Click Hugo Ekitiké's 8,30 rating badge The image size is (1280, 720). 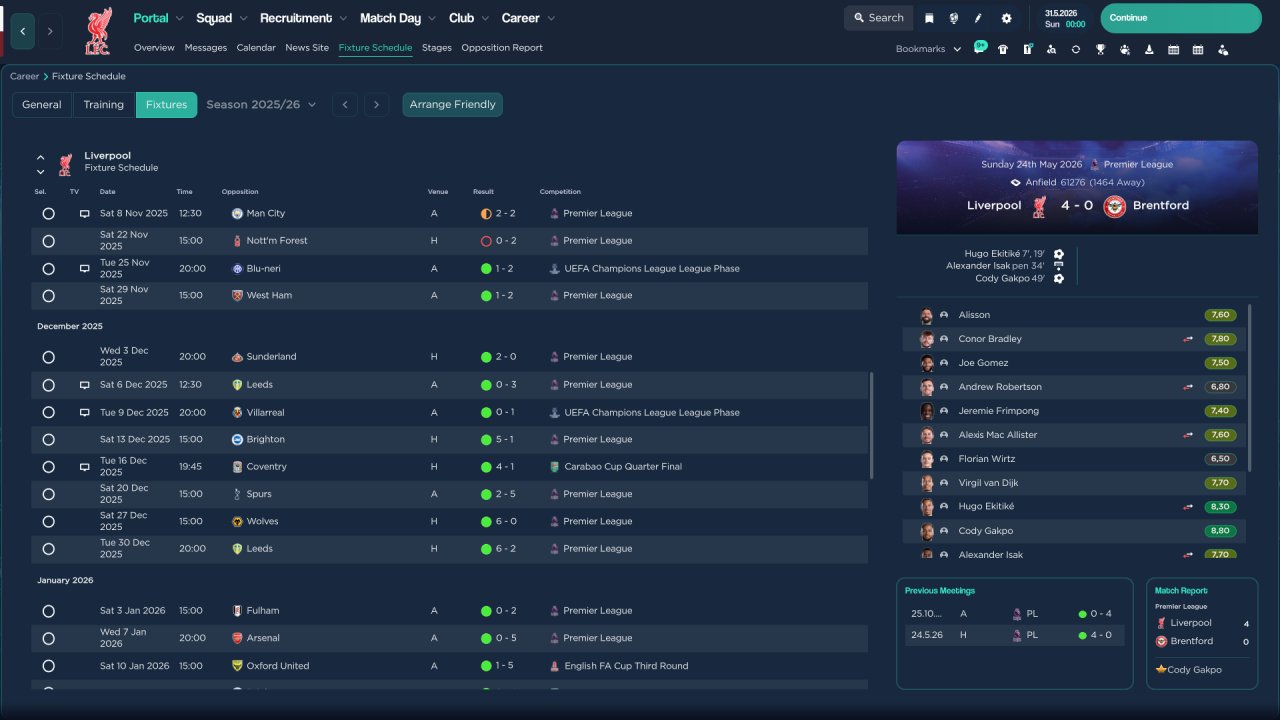click(1220, 507)
